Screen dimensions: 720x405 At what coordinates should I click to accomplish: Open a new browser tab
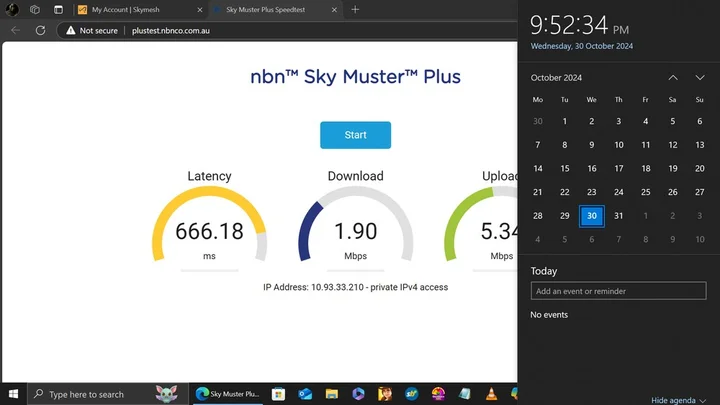pos(355,9)
